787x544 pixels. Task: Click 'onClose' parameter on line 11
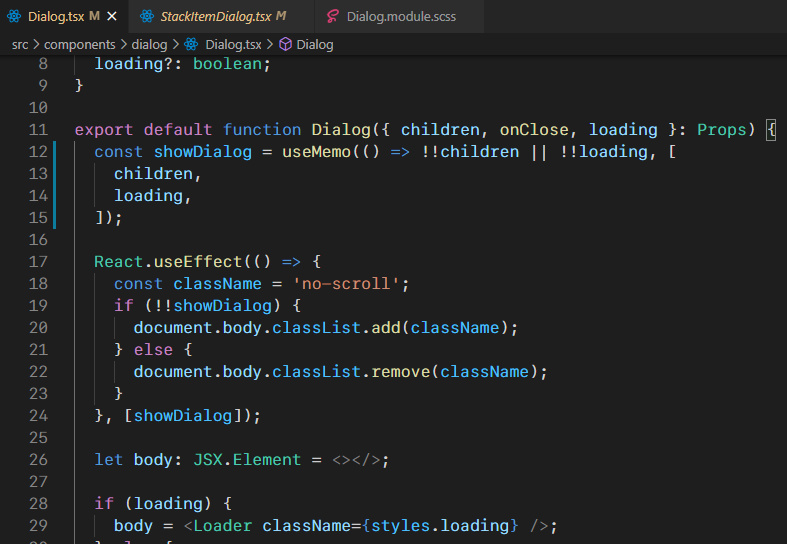(x=534, y=130)
